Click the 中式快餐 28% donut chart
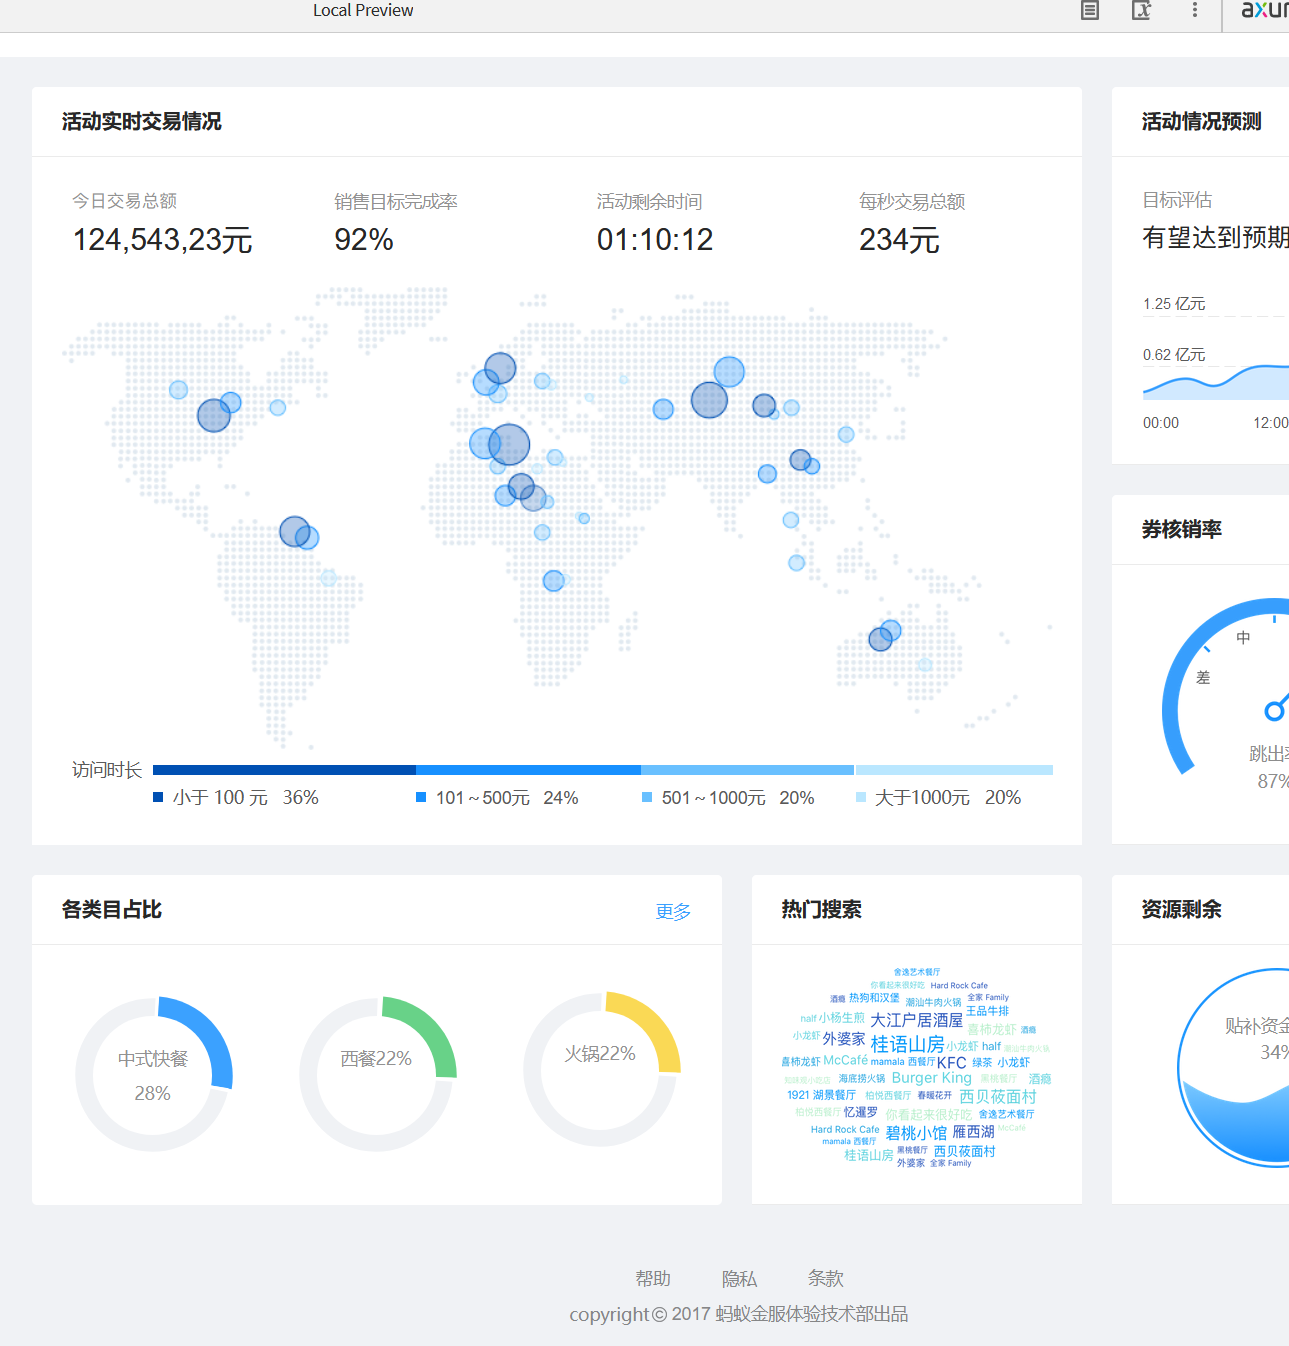This screenshot has width=1289, height=1346. (x=154, y=1074)
